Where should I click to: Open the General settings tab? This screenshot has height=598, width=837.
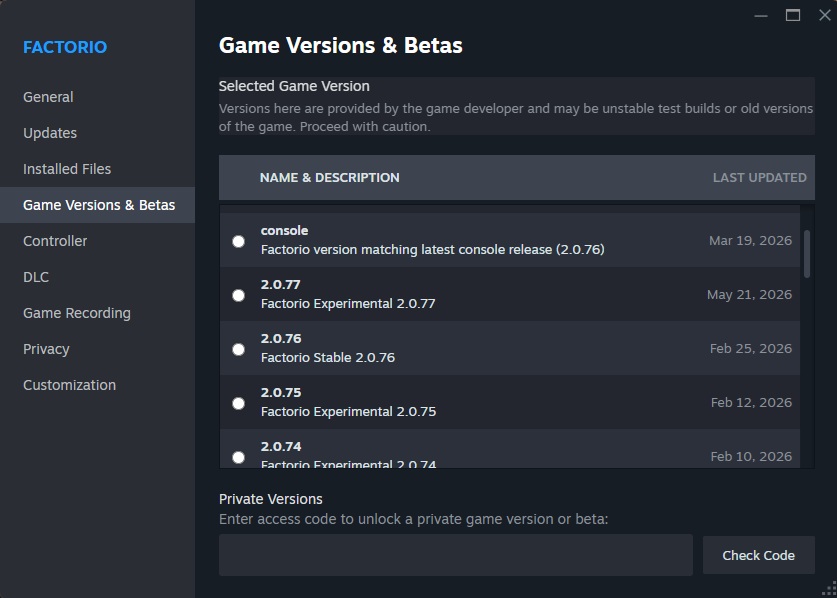(97, 97)
